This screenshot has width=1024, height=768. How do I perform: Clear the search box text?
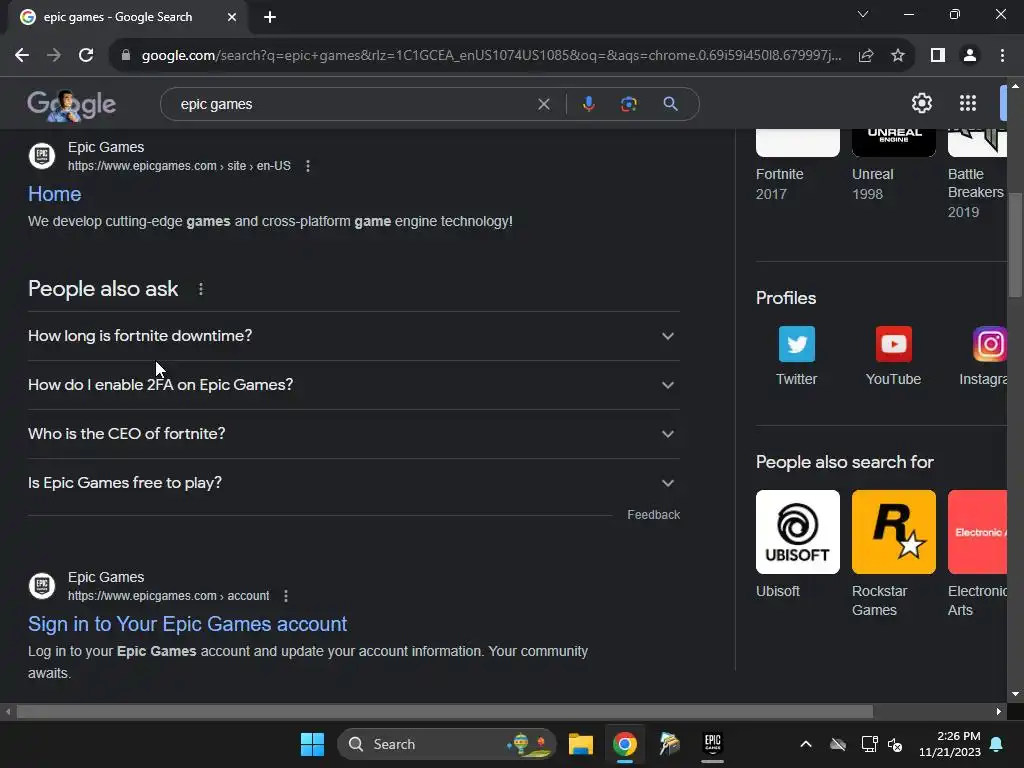click(x=543, y=104)
